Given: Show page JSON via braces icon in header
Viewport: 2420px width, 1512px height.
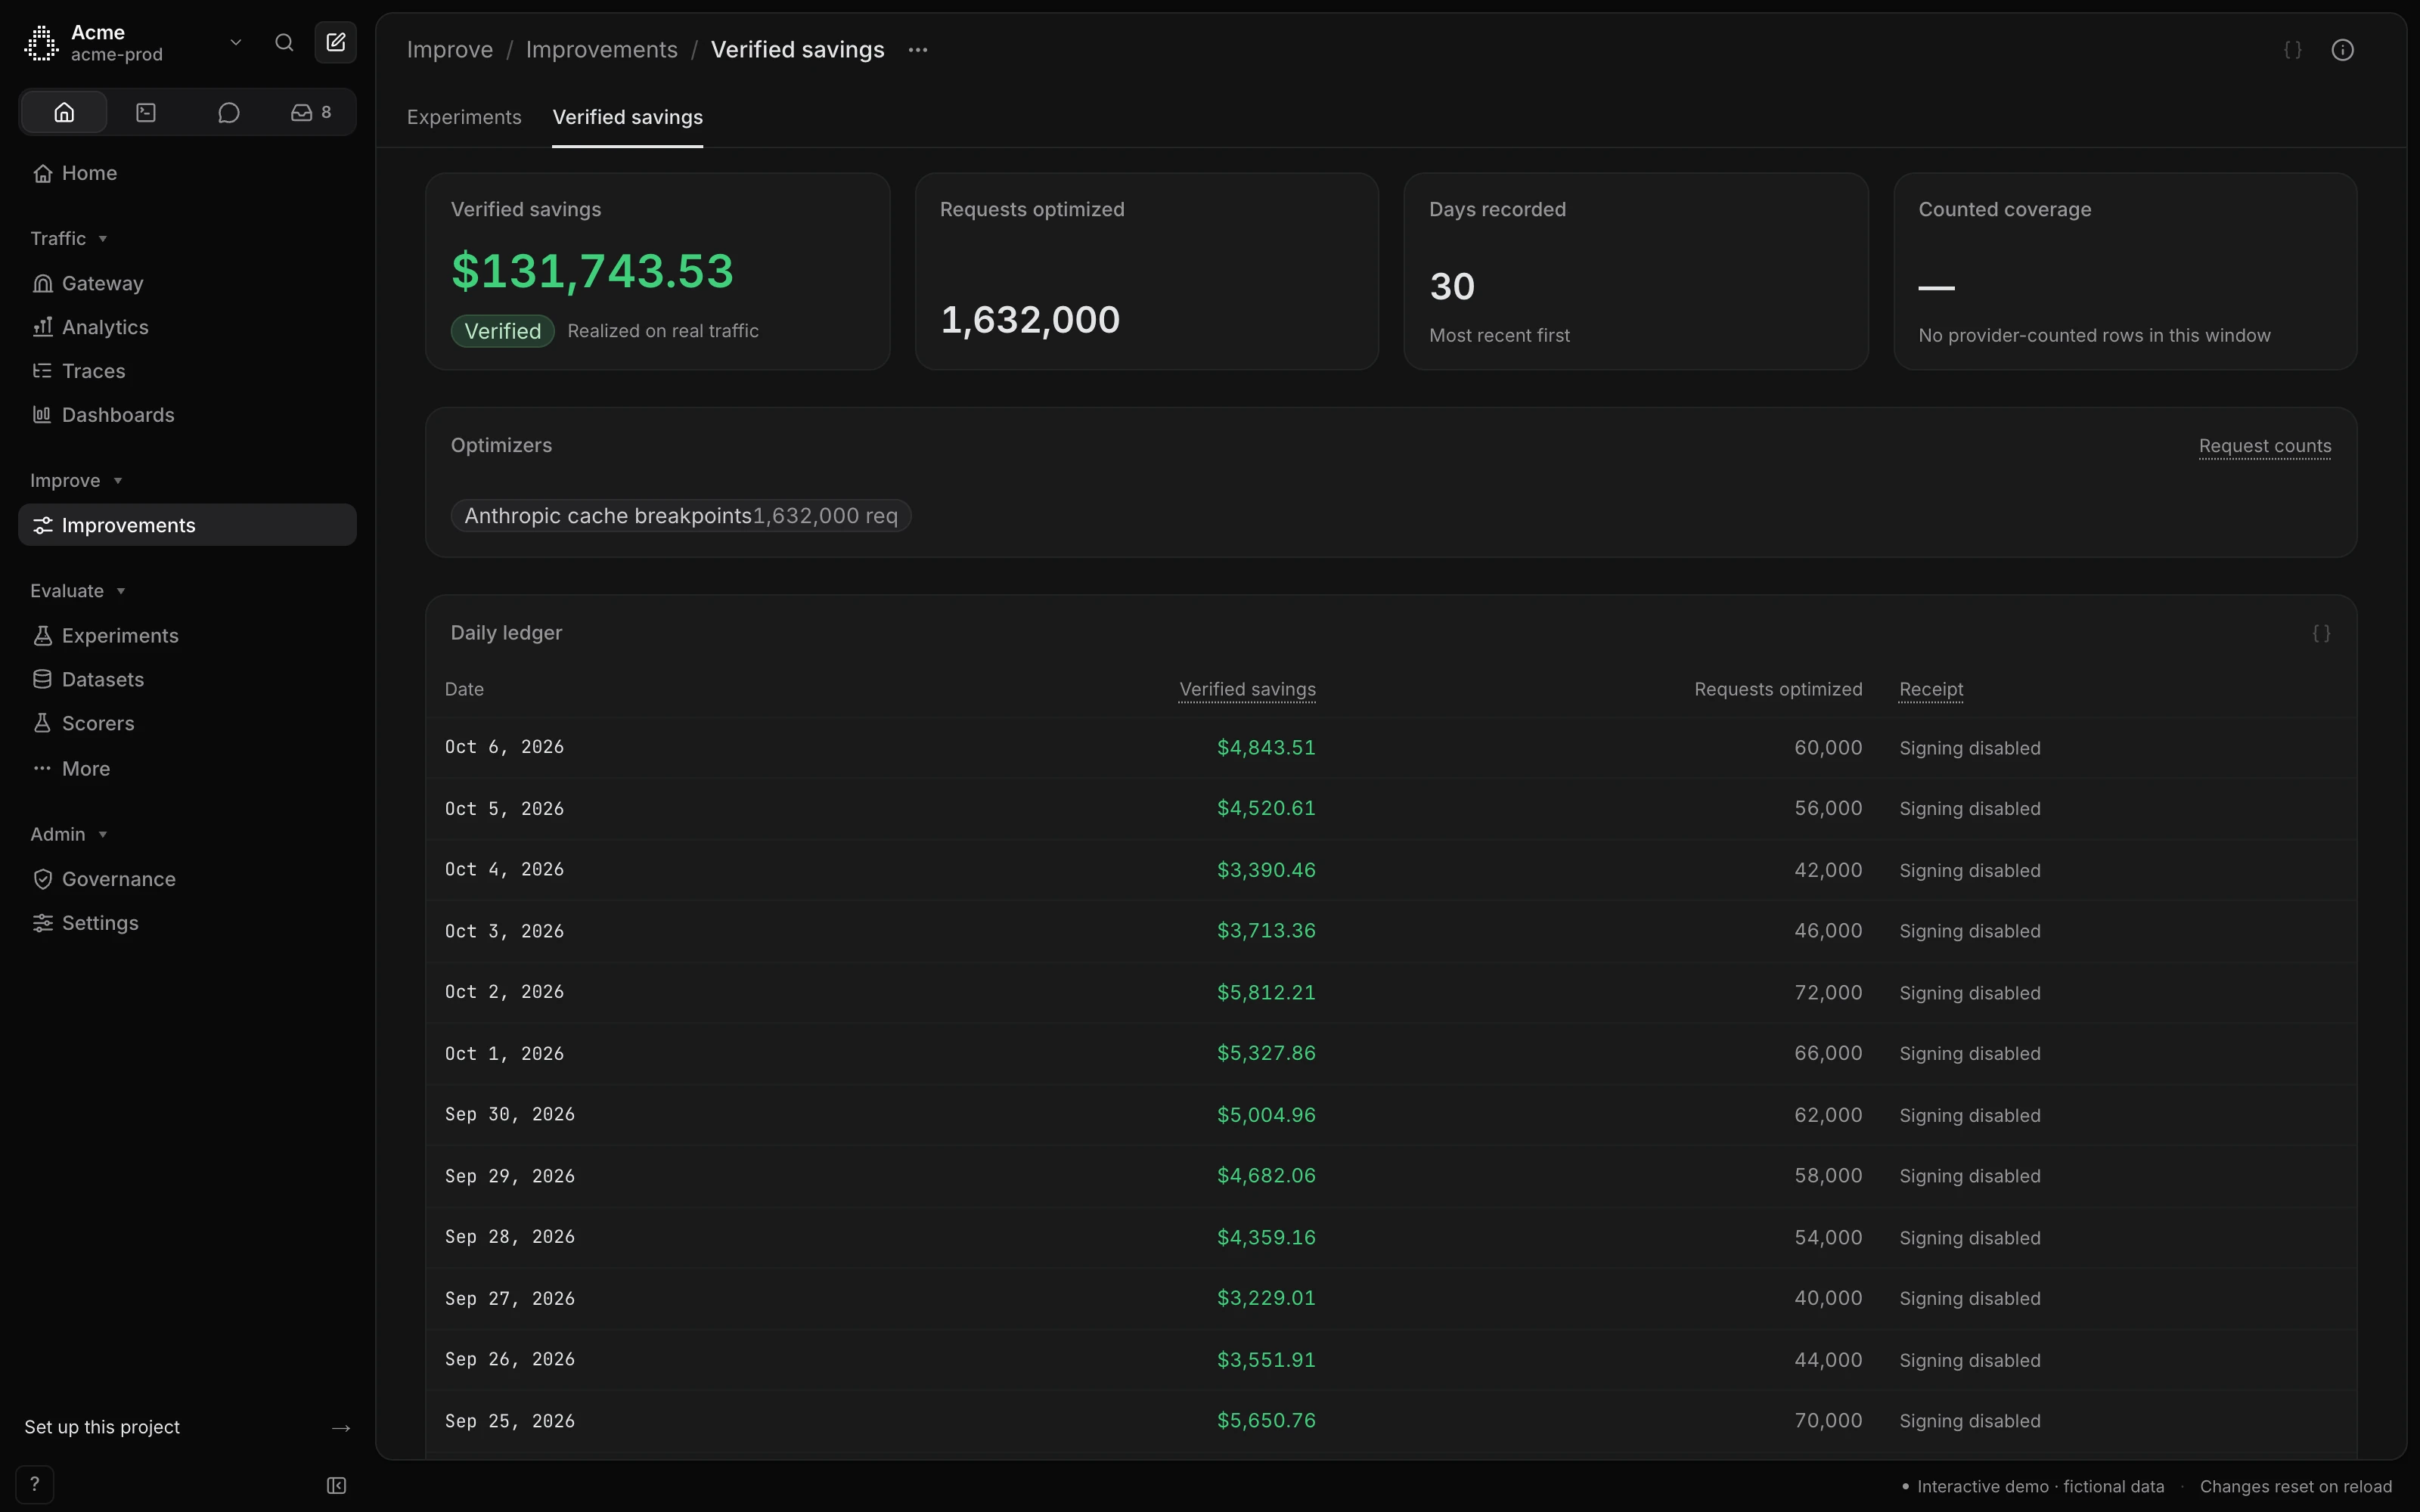Looking at the screenshot, I should coord(2293,50).
